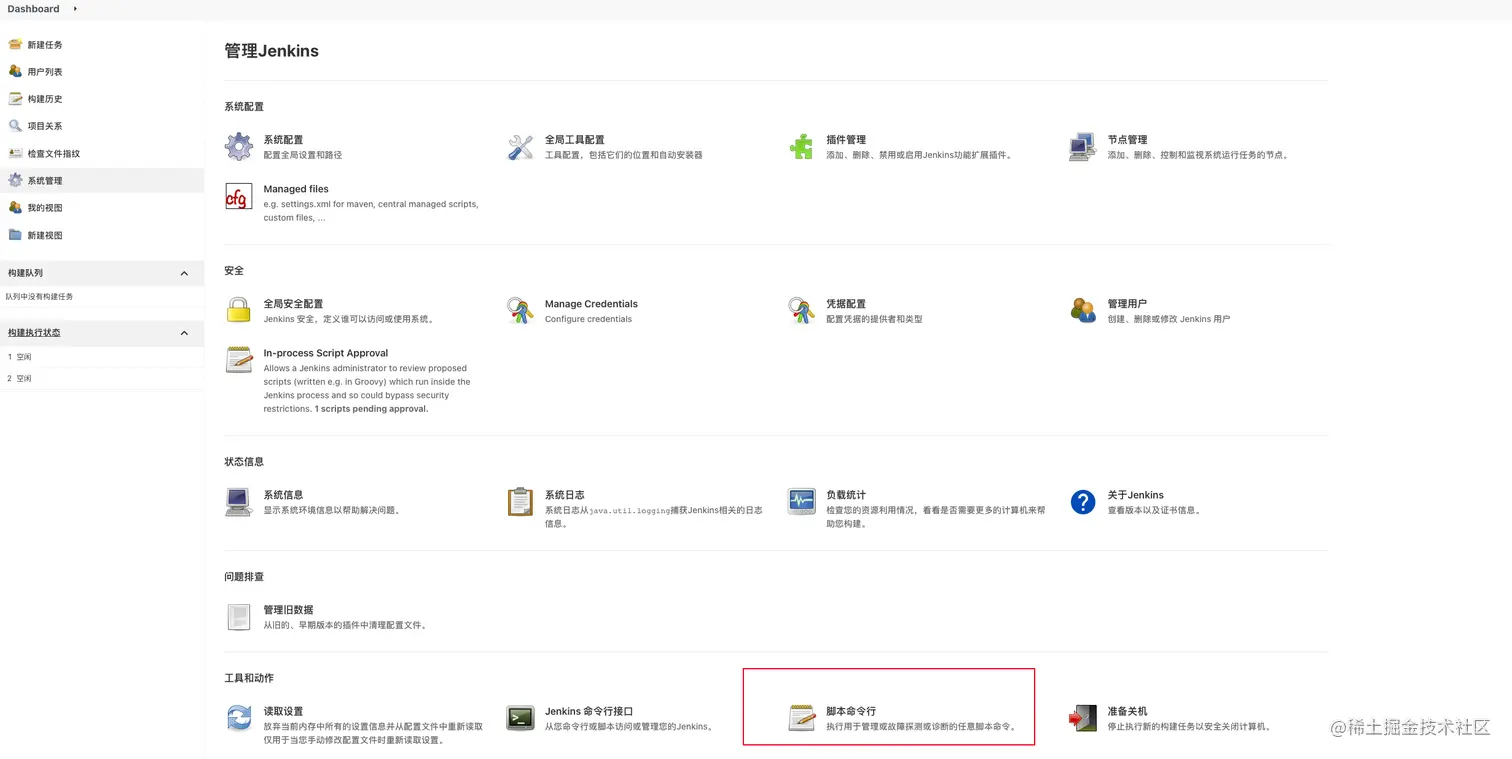Select executor row "1 空闲"
This screenshot has height=759, width=1512.
pyautogui.click(x=101, y=357)
